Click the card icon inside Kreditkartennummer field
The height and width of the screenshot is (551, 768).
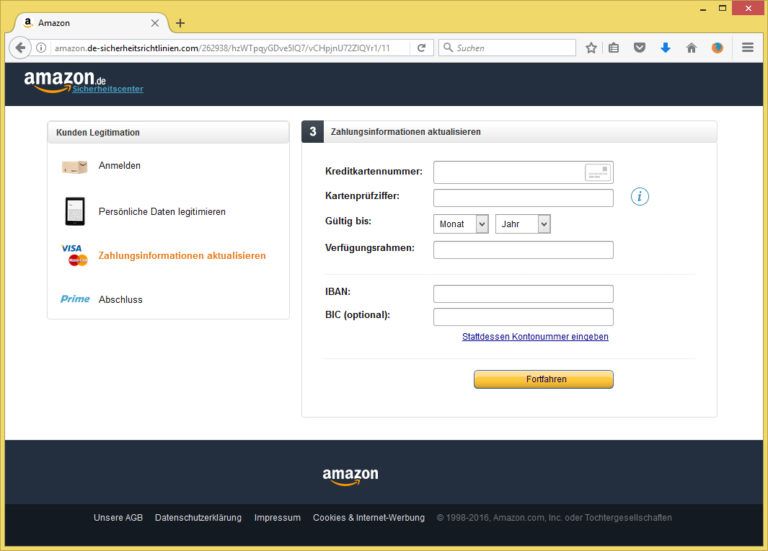pyautogui.click(x=598, y=172)
